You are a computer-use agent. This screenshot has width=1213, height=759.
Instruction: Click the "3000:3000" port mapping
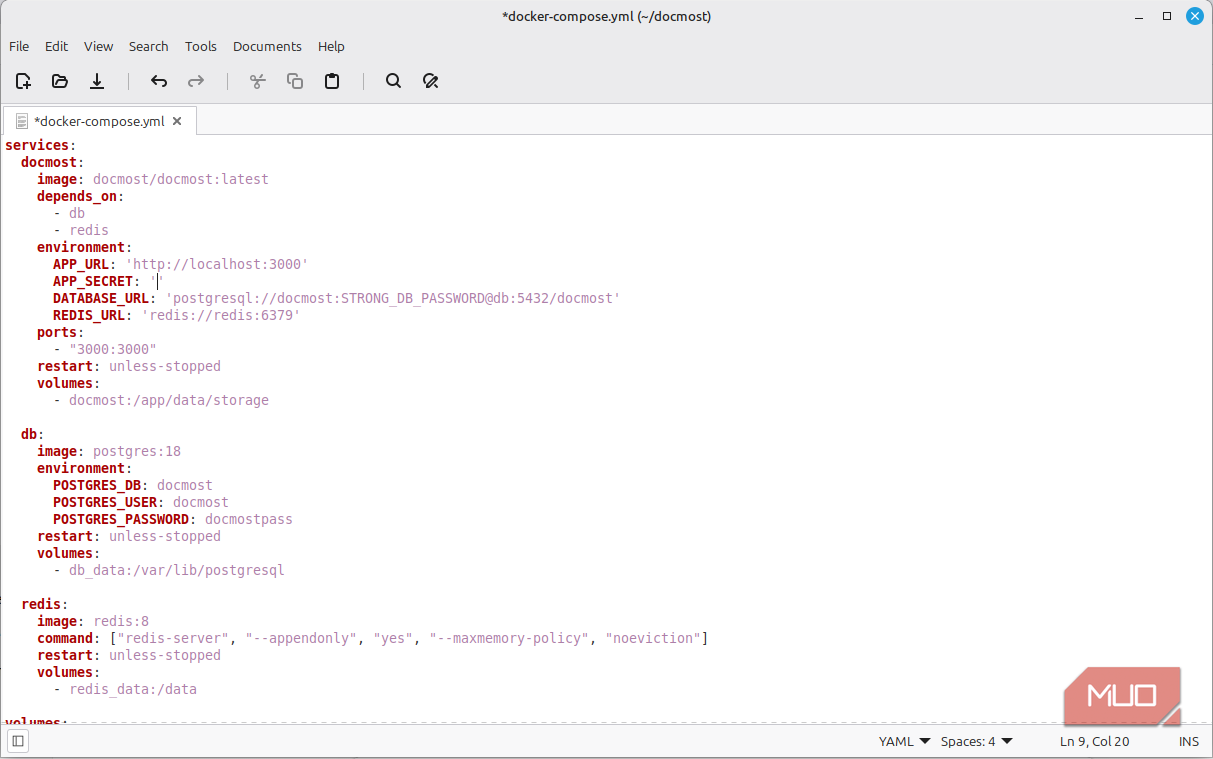[113, 350]
